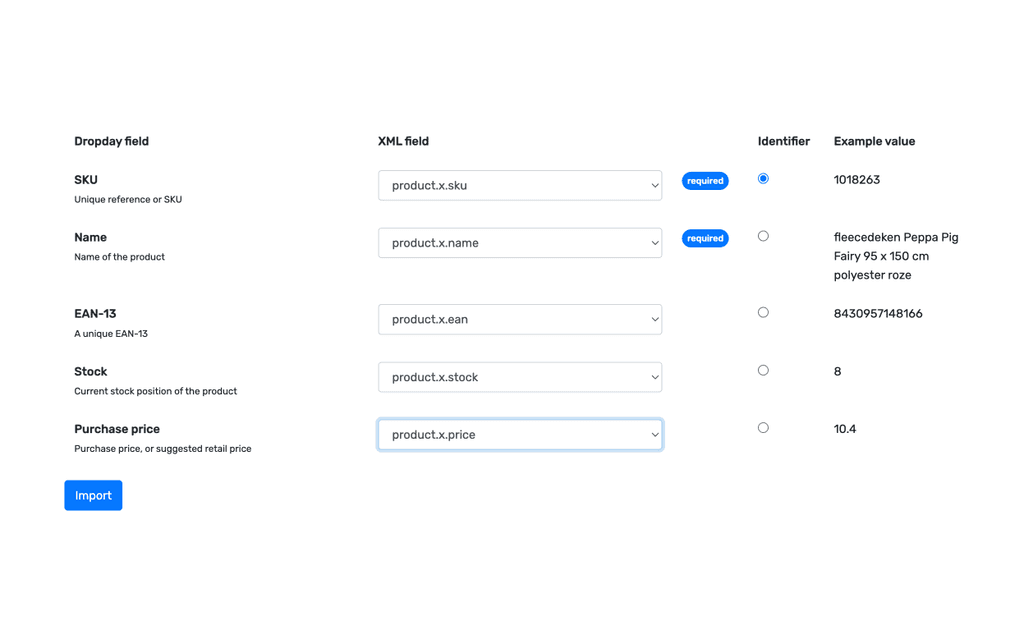
Task: Select Purchase price as the identifier
Action: [x=763, y=427]
